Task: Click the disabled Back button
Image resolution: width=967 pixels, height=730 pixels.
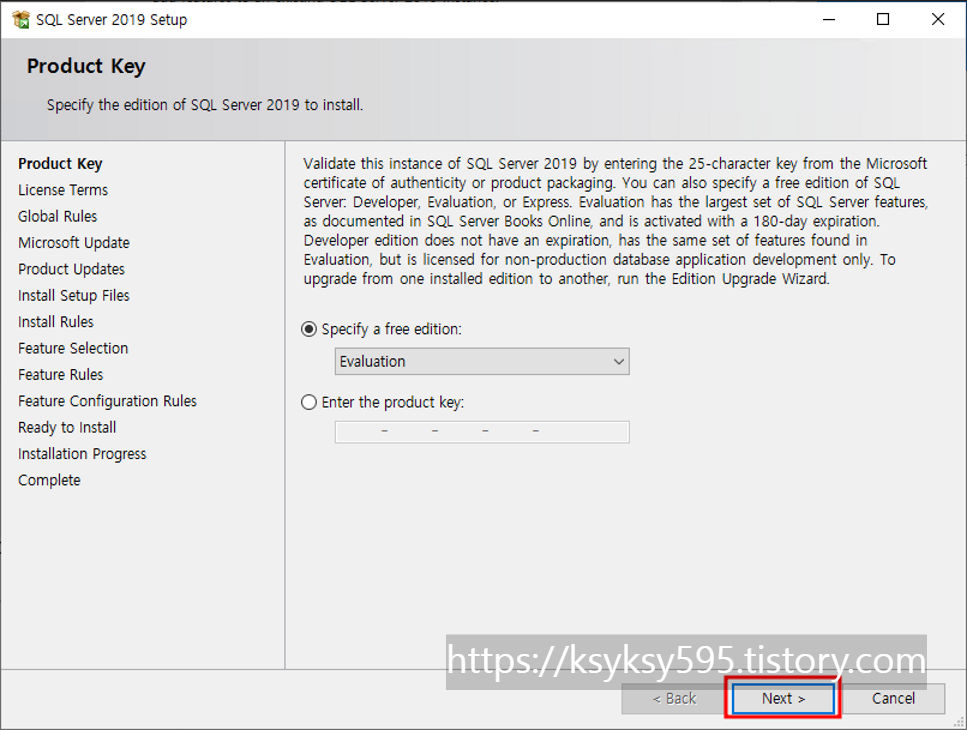Action: pos(675,699)
